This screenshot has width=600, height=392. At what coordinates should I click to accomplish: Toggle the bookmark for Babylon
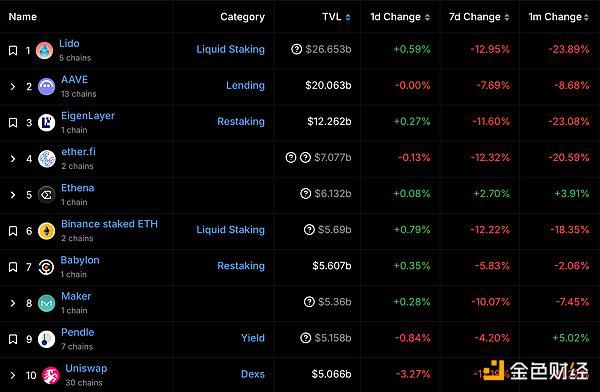click(13, 267)
